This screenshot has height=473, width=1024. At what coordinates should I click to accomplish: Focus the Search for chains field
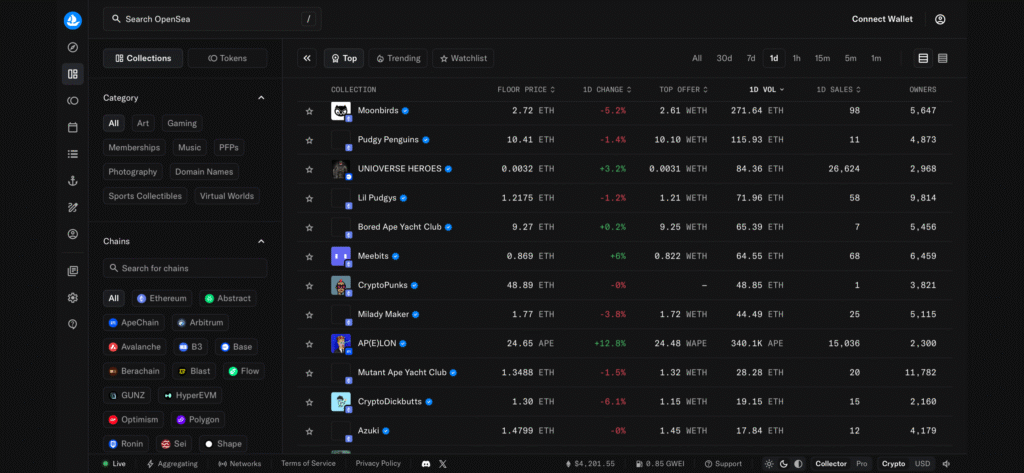pos(185,268)
